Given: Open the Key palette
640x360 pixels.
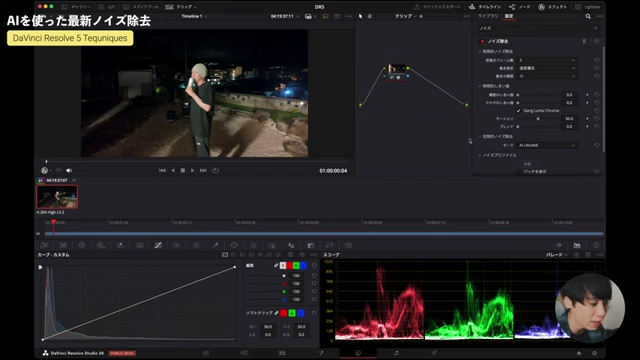Looking at the screenshot, I should click(x=311, y=245).
